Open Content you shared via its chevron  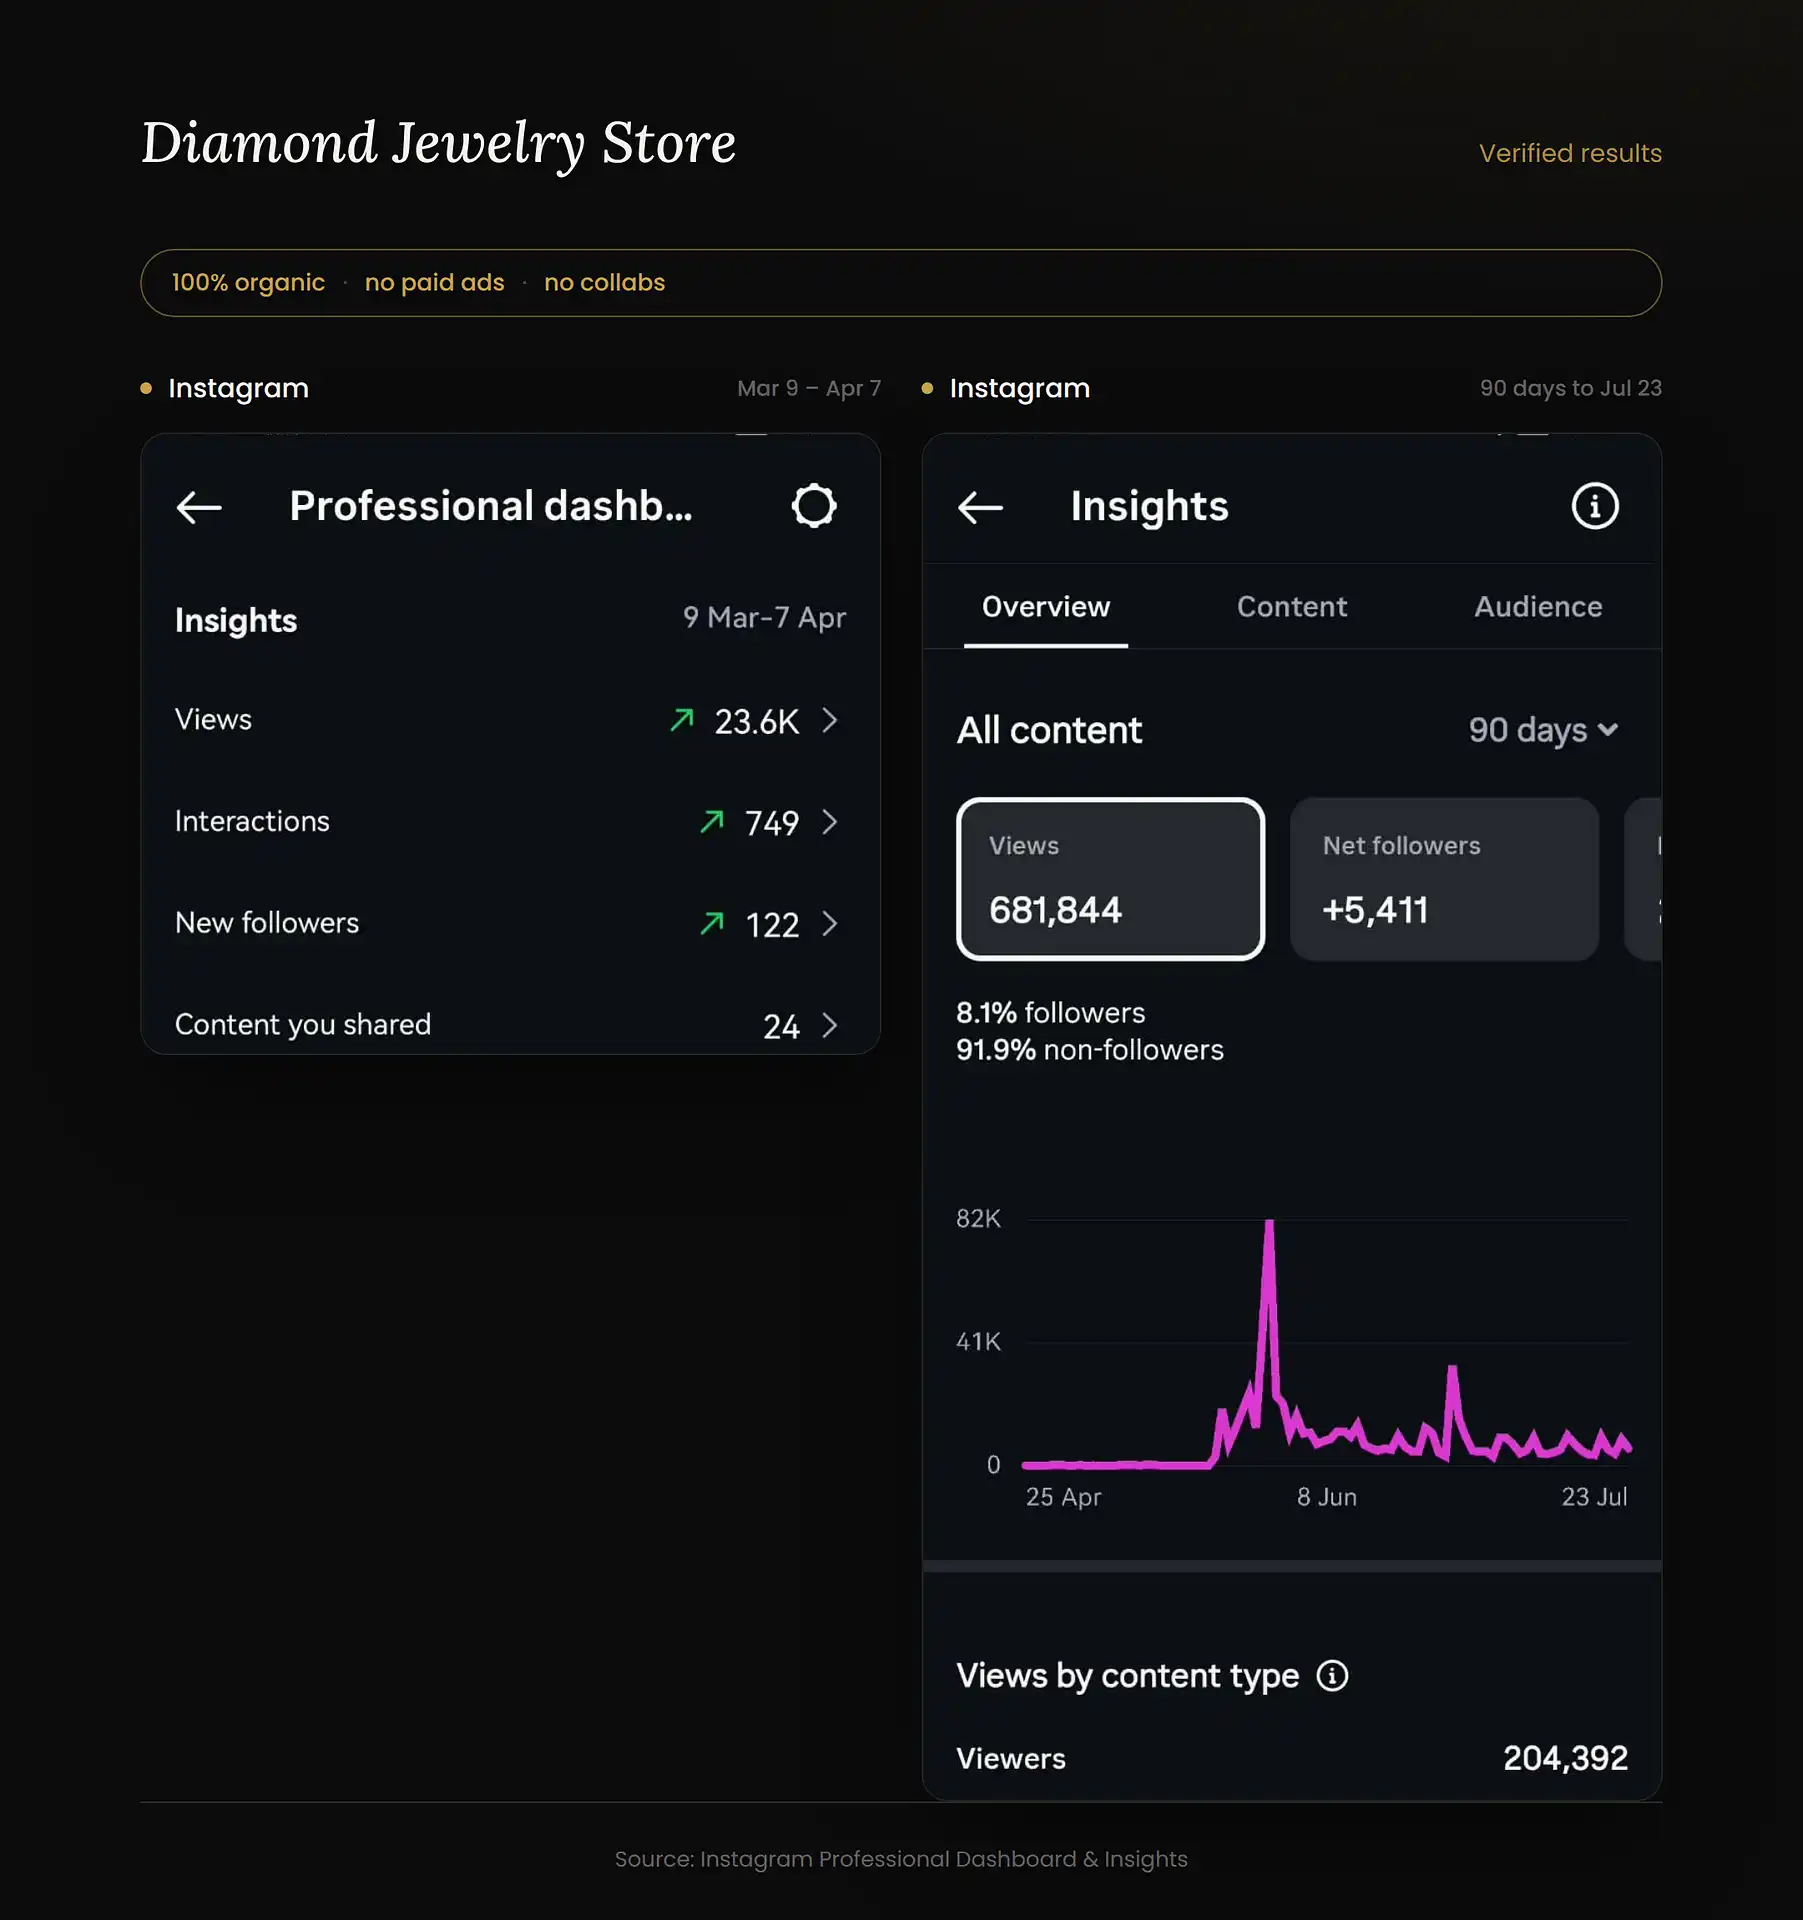[829, 1025]
